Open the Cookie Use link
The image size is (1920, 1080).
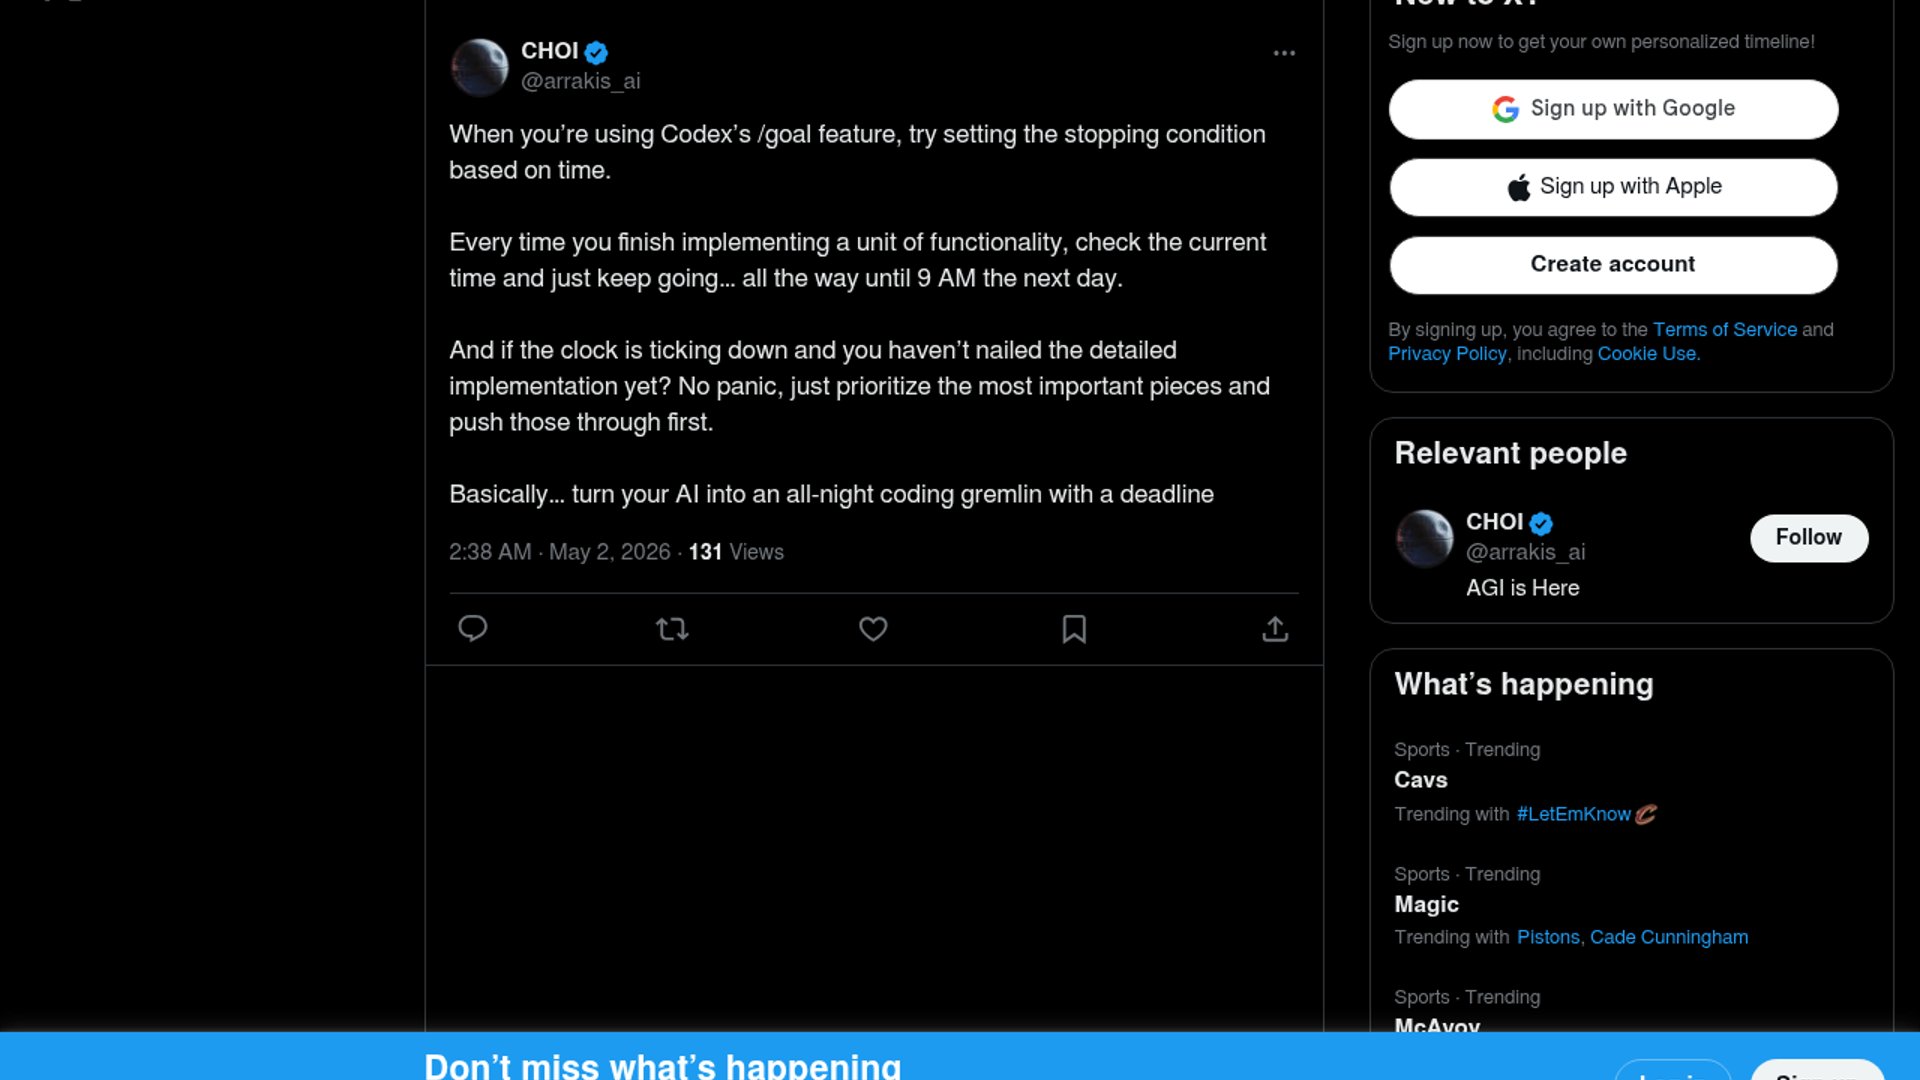point(1646,354)
